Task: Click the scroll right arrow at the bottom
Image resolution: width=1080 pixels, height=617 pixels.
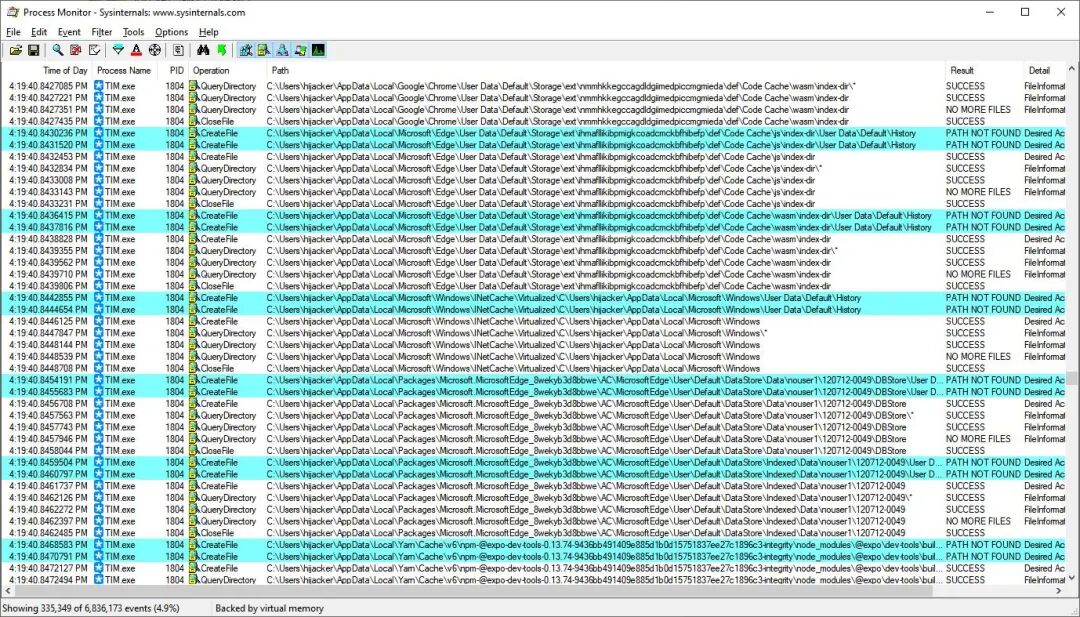Action: point(1059,592)
